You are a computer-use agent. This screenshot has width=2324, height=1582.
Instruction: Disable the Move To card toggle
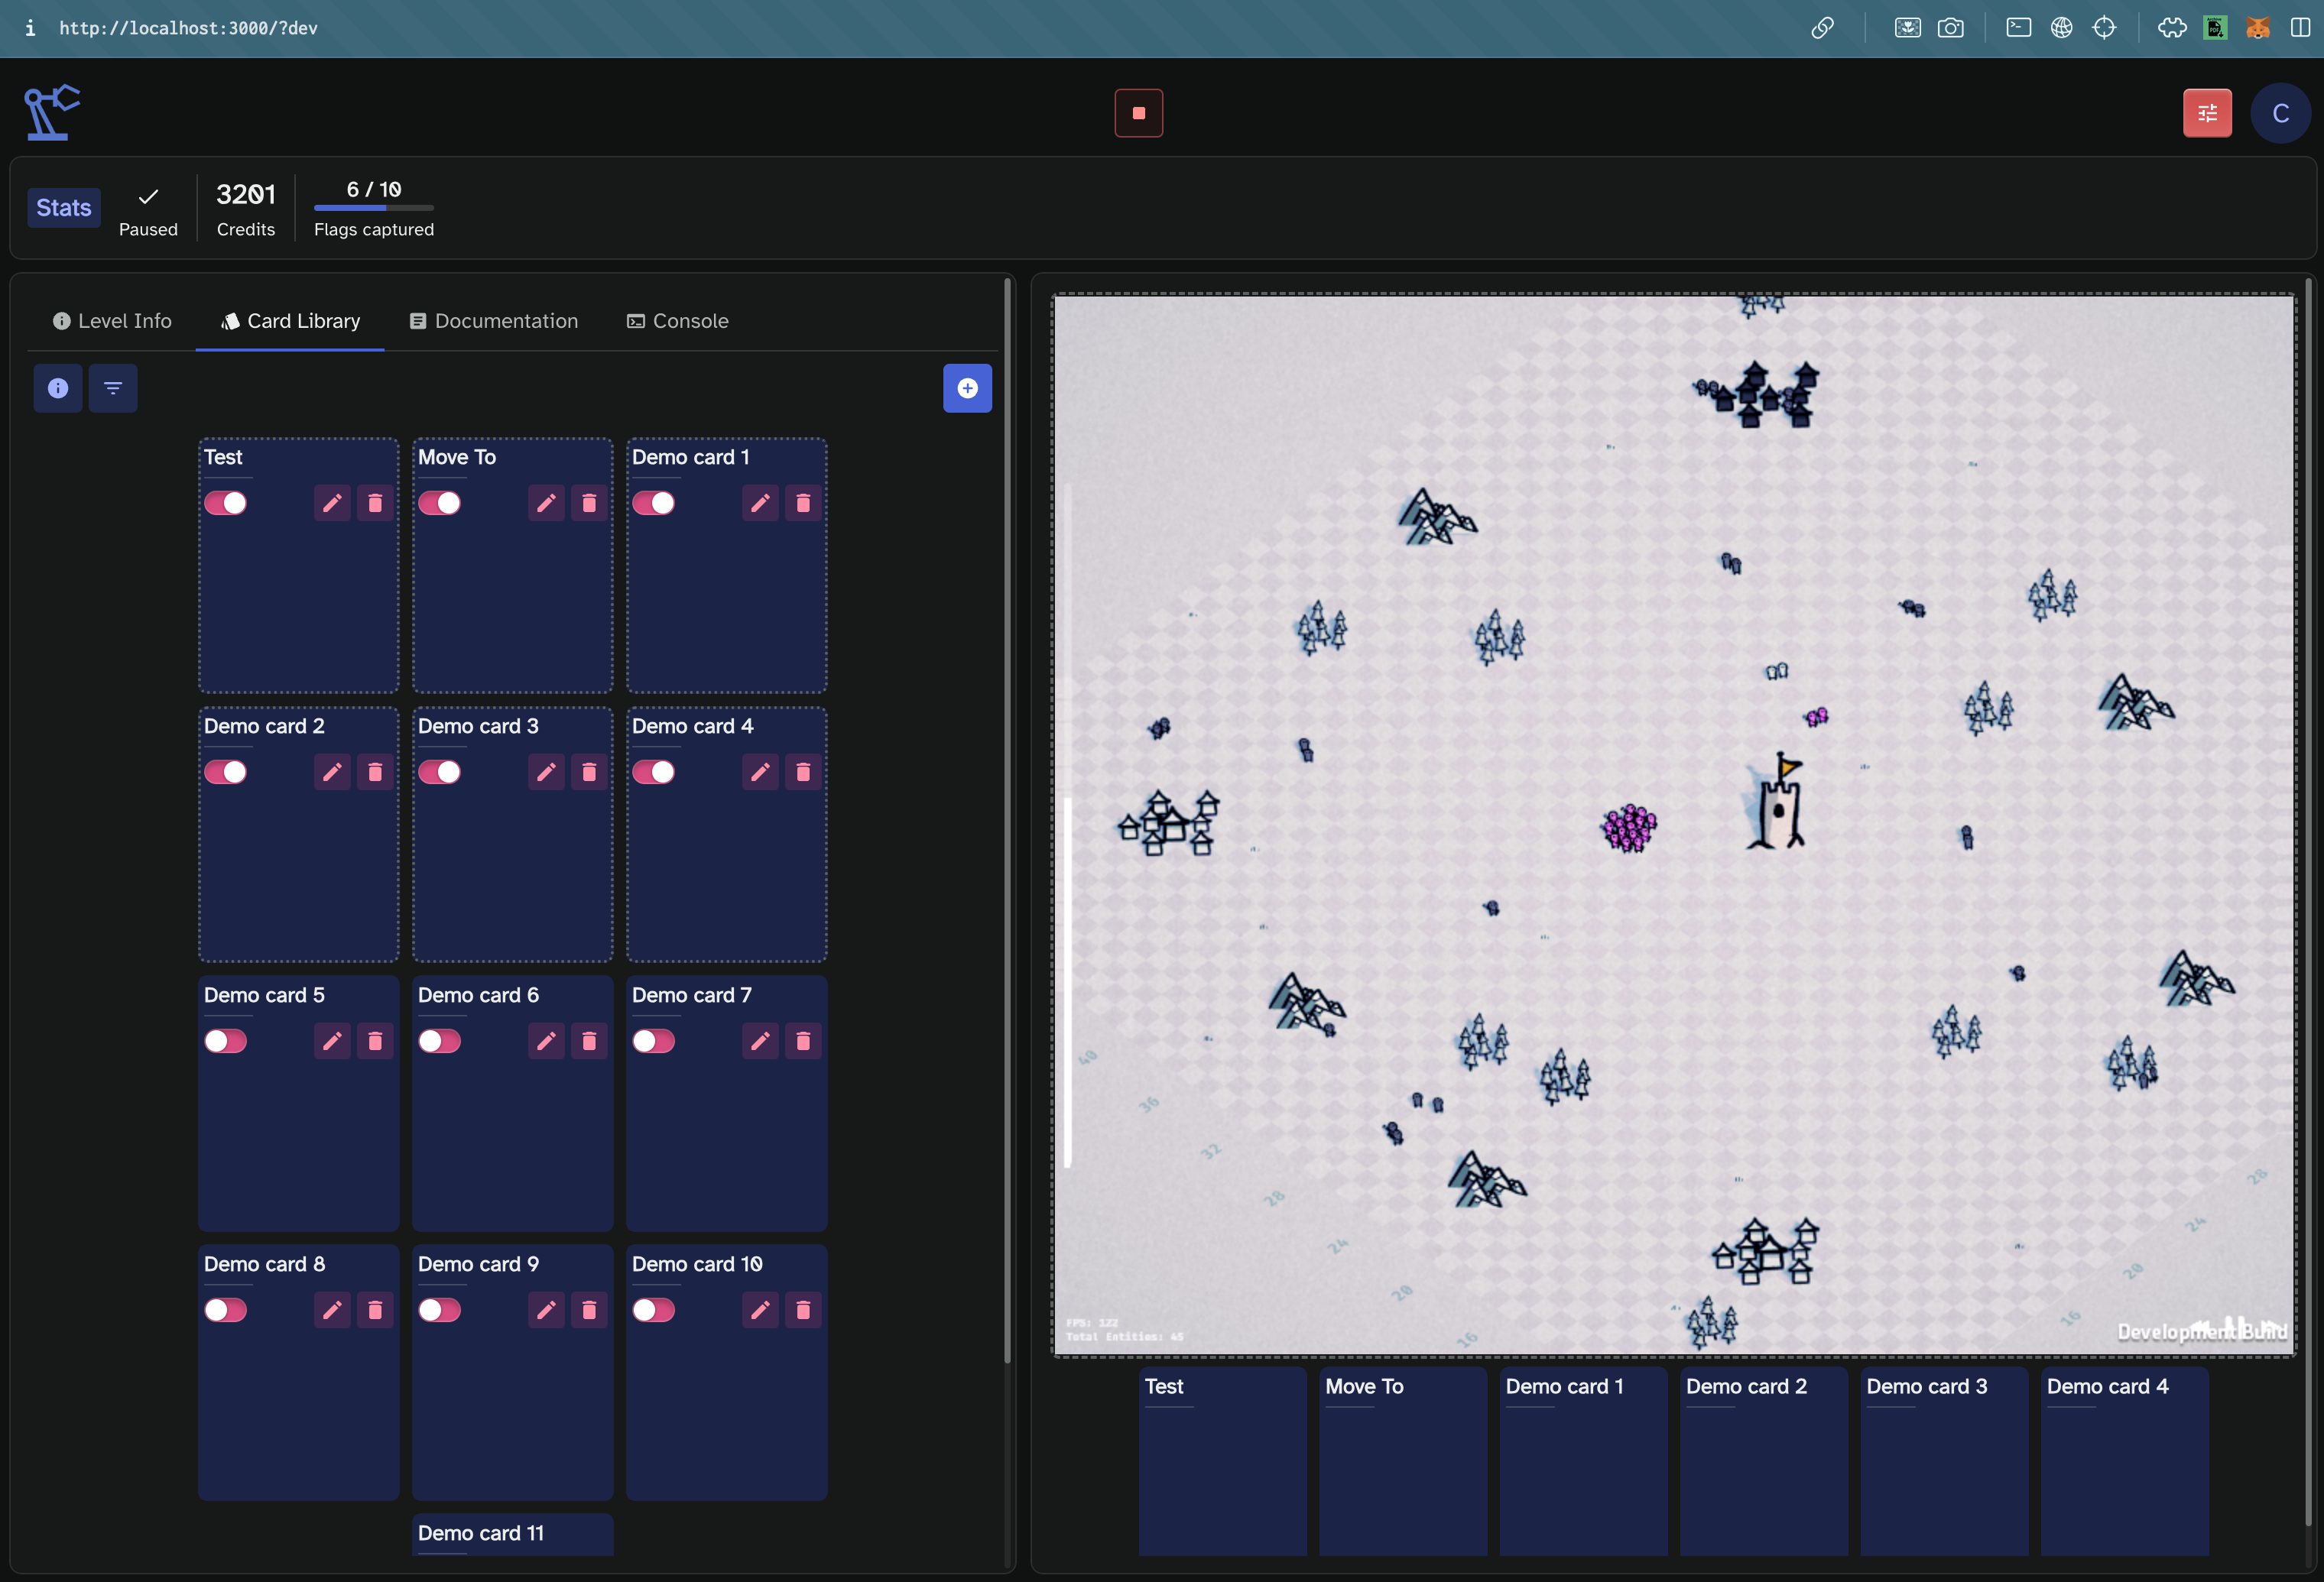[x=439, y=503]
